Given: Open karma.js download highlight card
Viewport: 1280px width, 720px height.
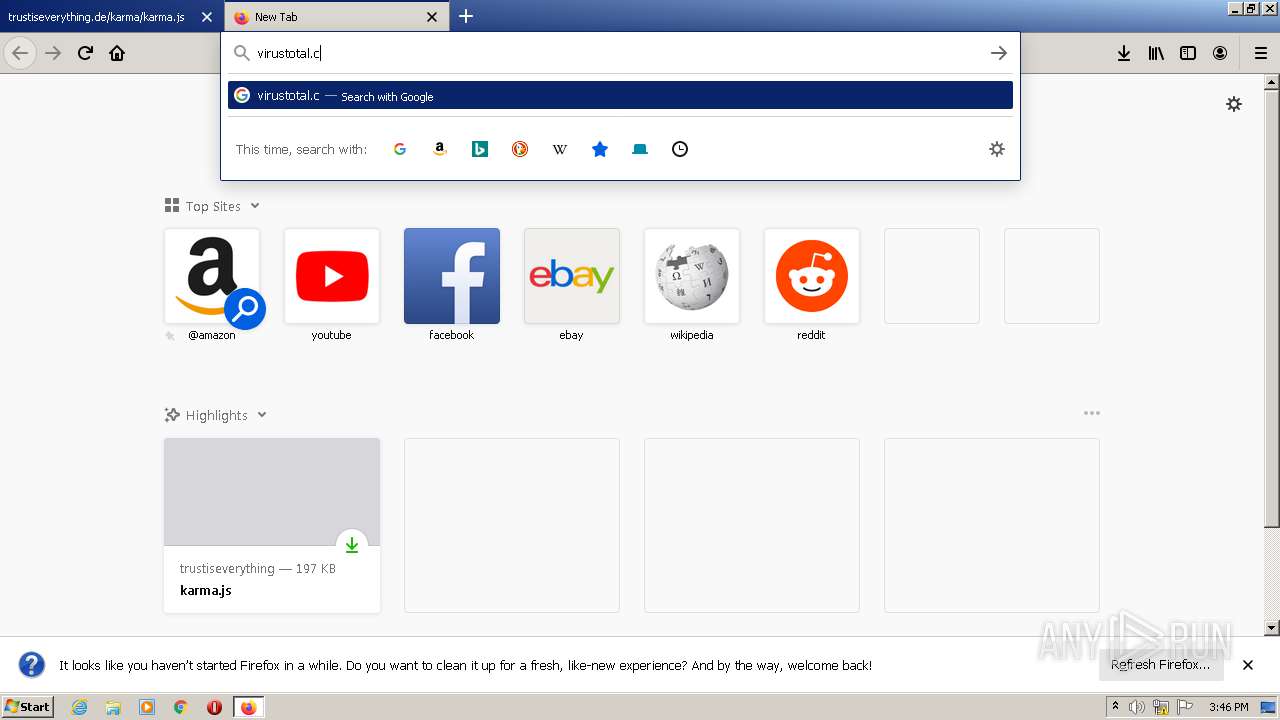Looking at the screenshot, I should click(272, 525).
